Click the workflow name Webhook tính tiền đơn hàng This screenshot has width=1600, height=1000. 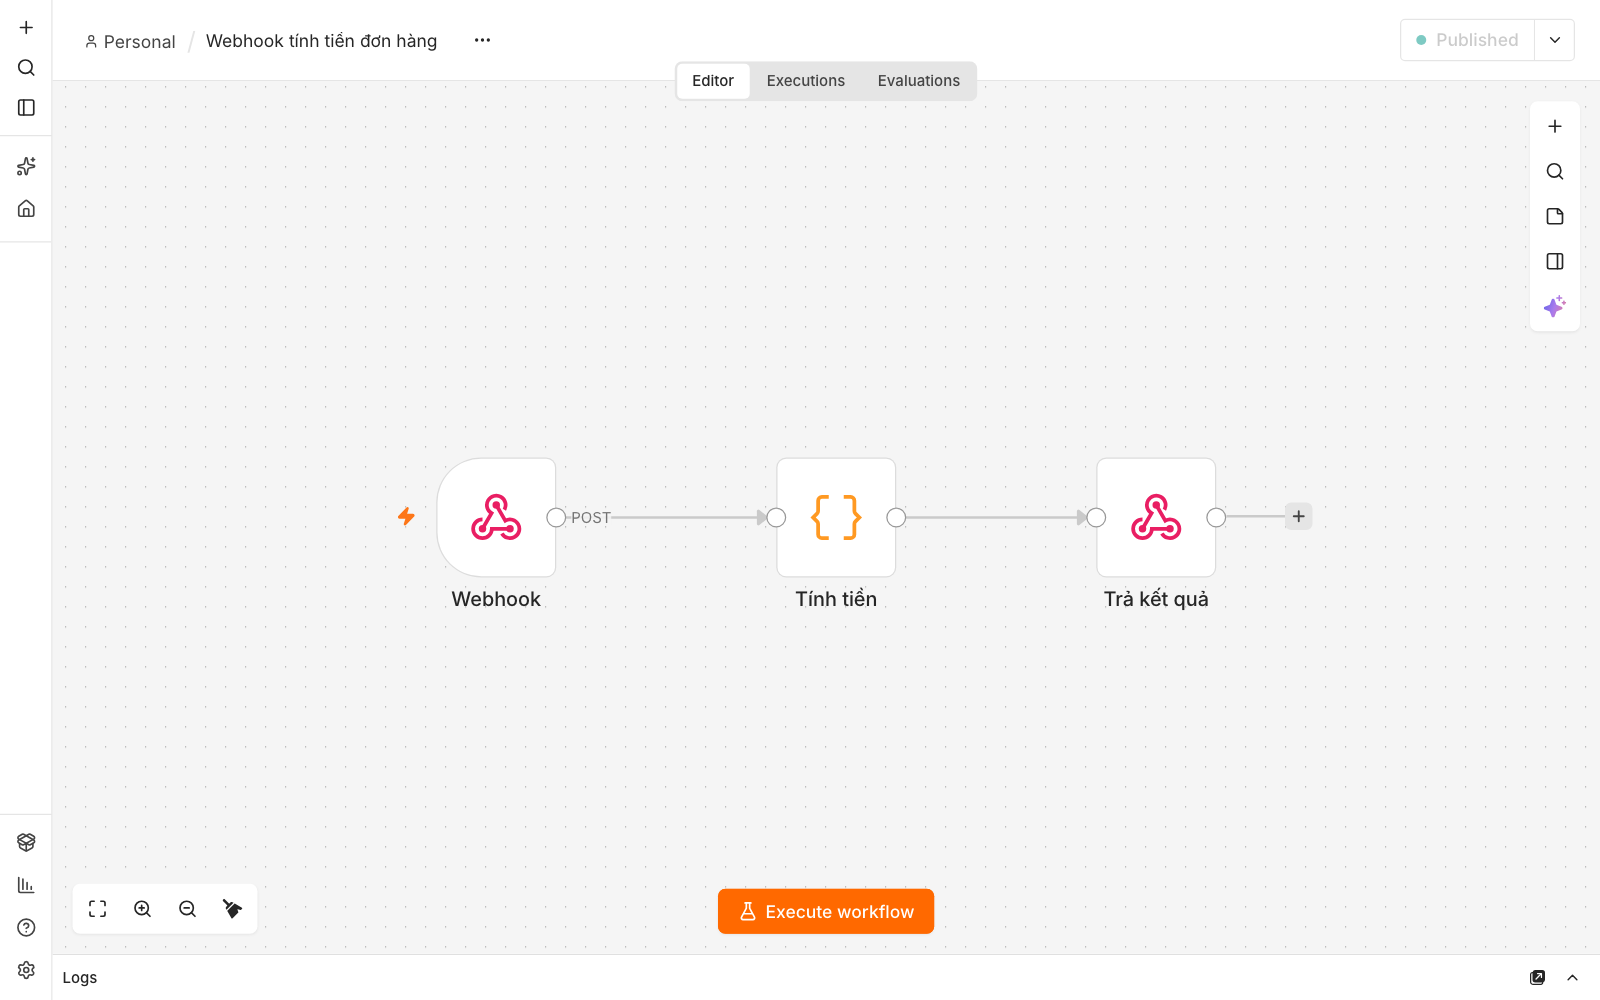(321, 41)
